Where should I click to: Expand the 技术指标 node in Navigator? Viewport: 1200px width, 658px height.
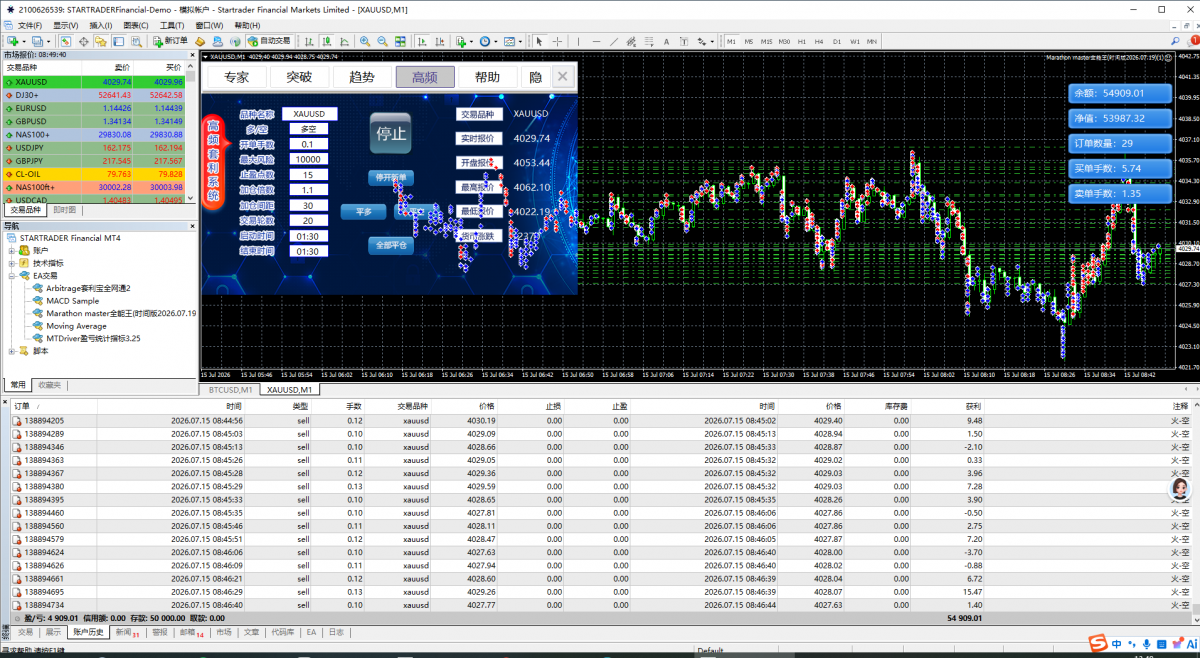[x=12, y=263]
